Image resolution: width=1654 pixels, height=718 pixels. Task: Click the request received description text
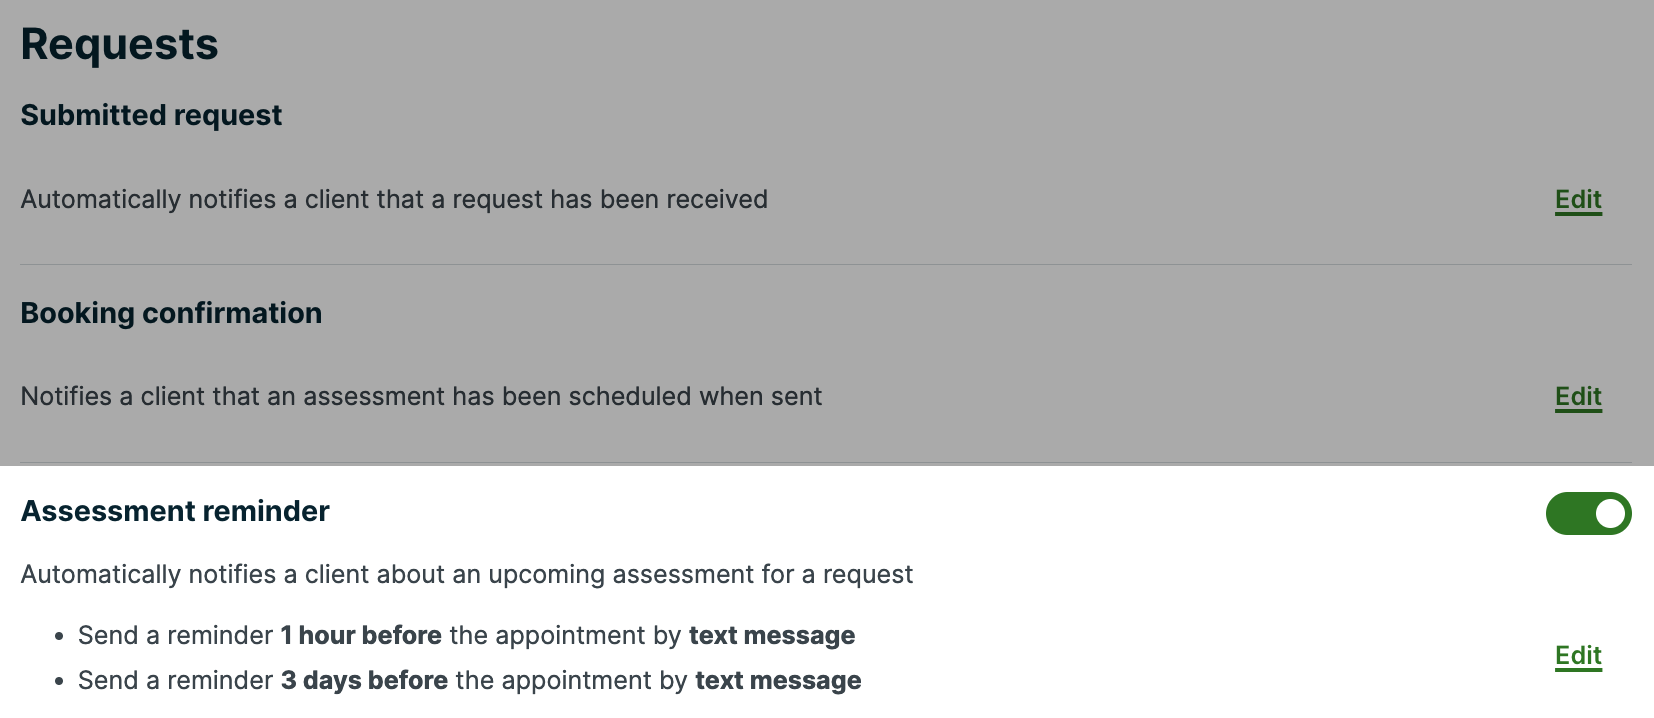point(394,199)
